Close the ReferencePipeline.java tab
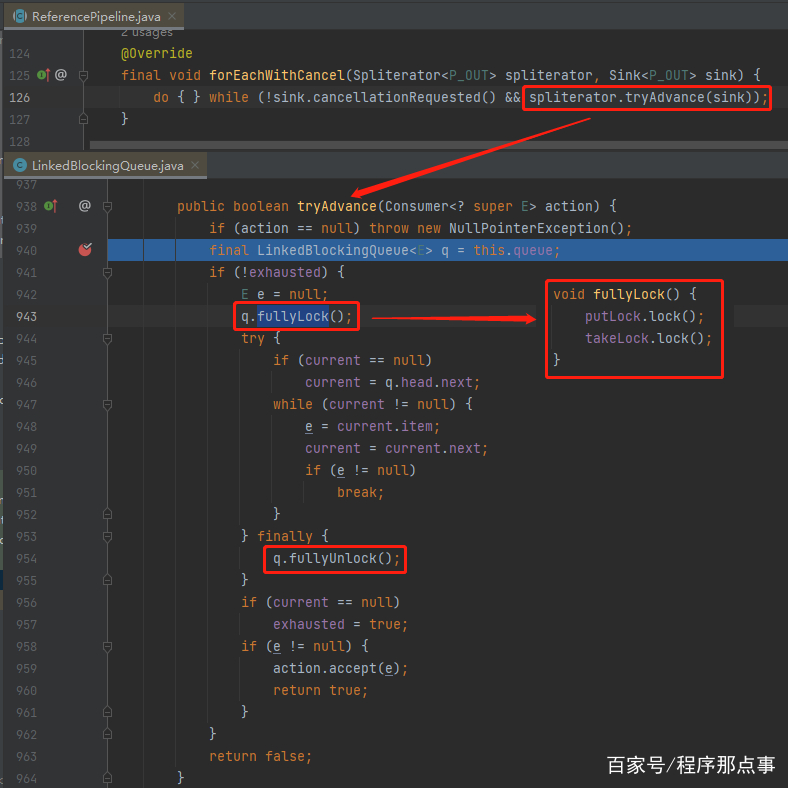The image size is (788, 788). [172, 16]
